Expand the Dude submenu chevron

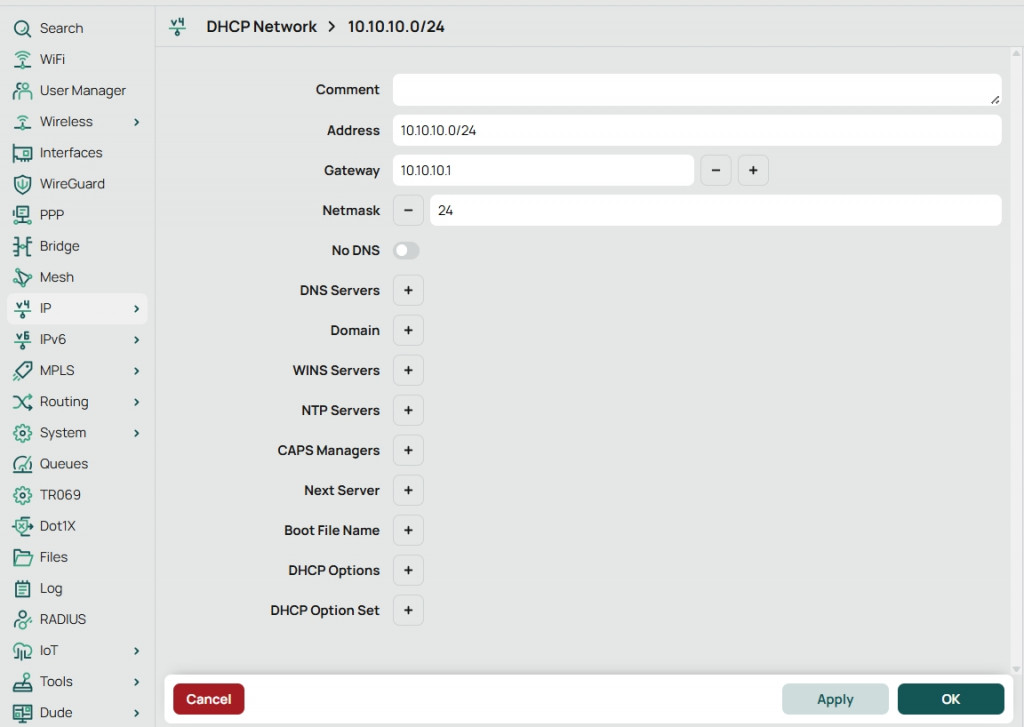[x=136, y=713]
